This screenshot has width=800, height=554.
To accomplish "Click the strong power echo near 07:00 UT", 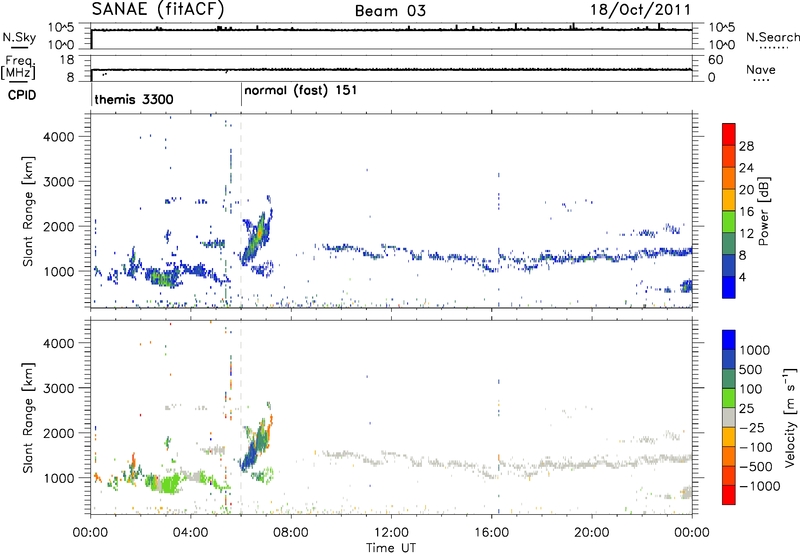I will click(x=258, y=235).
